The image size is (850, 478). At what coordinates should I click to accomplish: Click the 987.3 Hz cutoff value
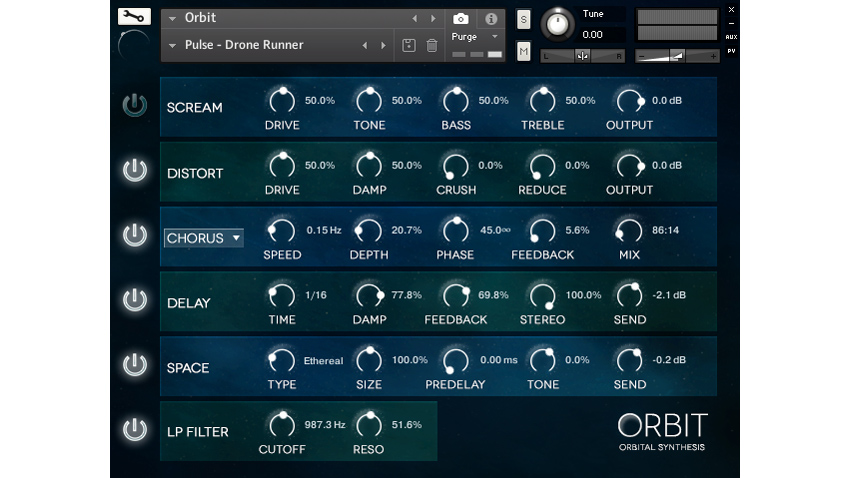click(x=325, y=425)
